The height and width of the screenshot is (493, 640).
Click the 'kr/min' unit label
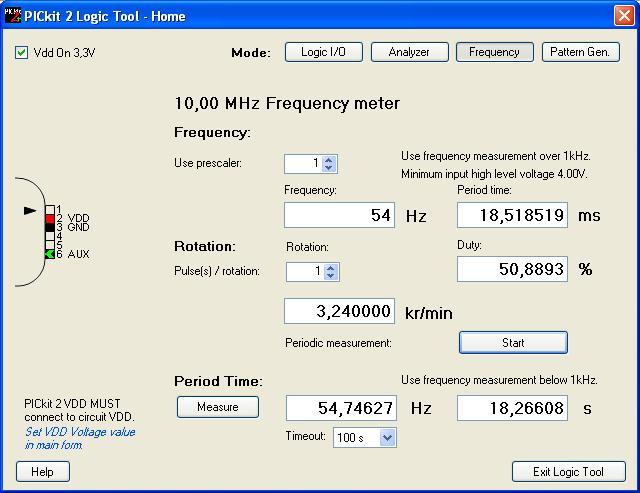tap(429, 313)
